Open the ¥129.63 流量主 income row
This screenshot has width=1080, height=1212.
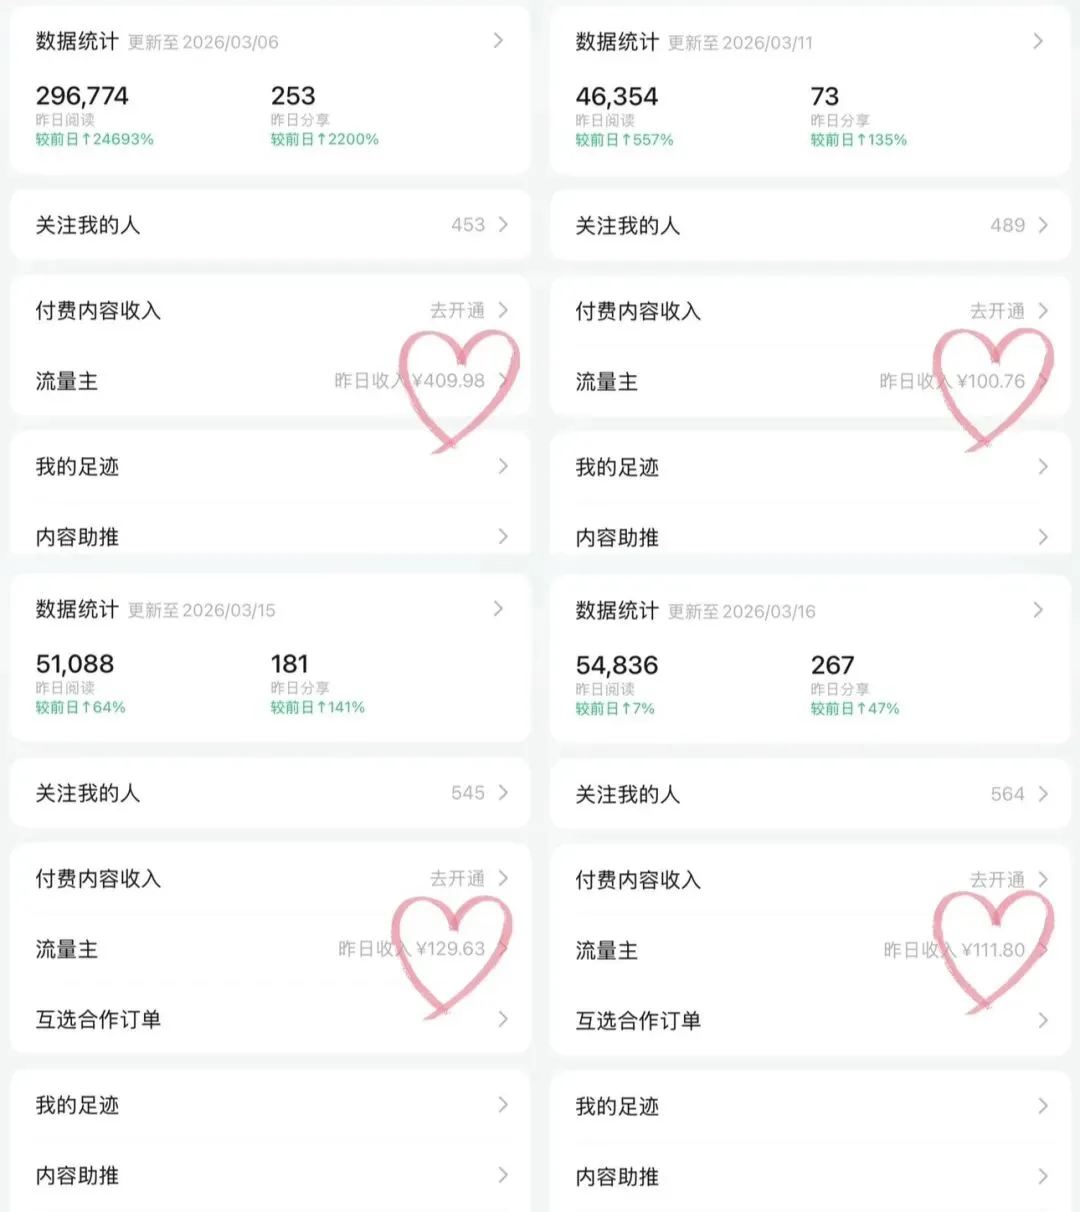(x=270, y=949)
